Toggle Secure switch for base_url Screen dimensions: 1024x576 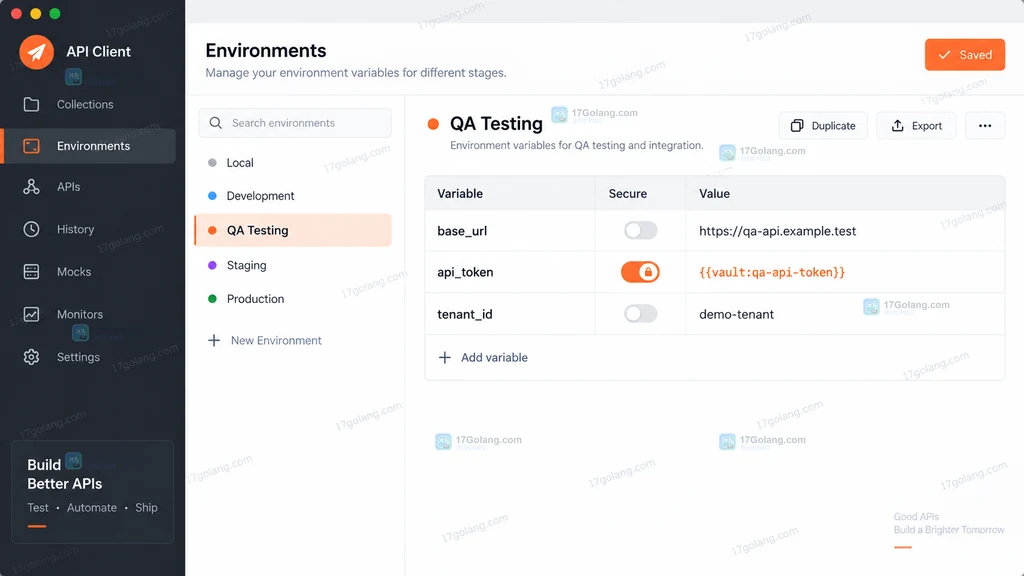(x=641, y=230)
